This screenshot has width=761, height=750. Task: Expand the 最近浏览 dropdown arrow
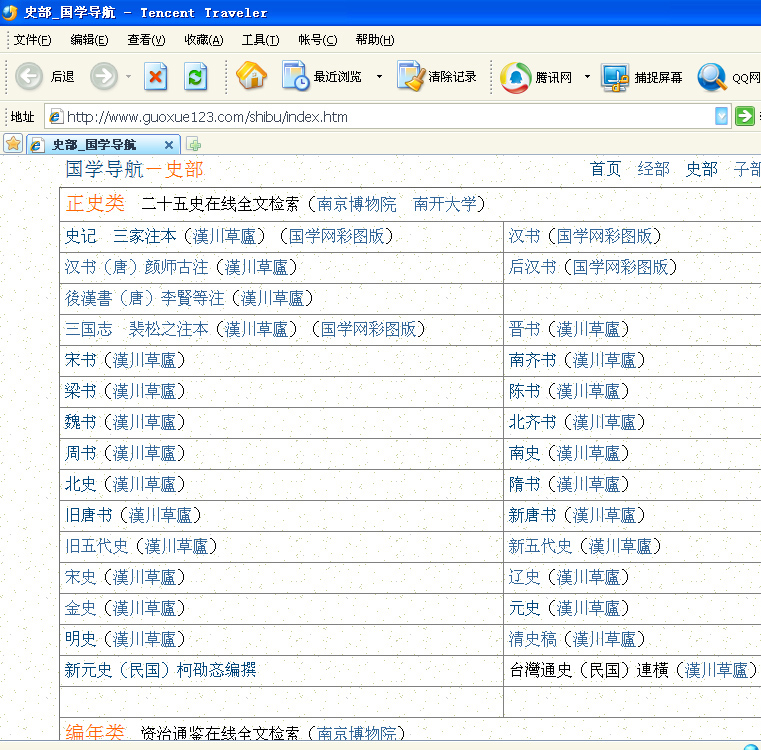[x=380, y=76]
